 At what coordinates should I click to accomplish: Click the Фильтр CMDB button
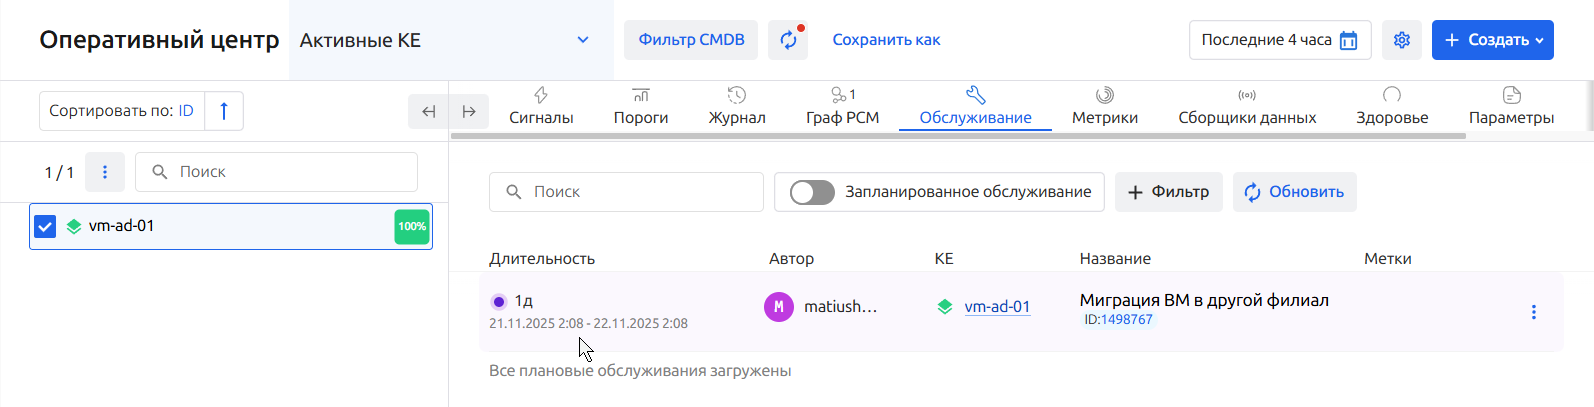(691, 40)
